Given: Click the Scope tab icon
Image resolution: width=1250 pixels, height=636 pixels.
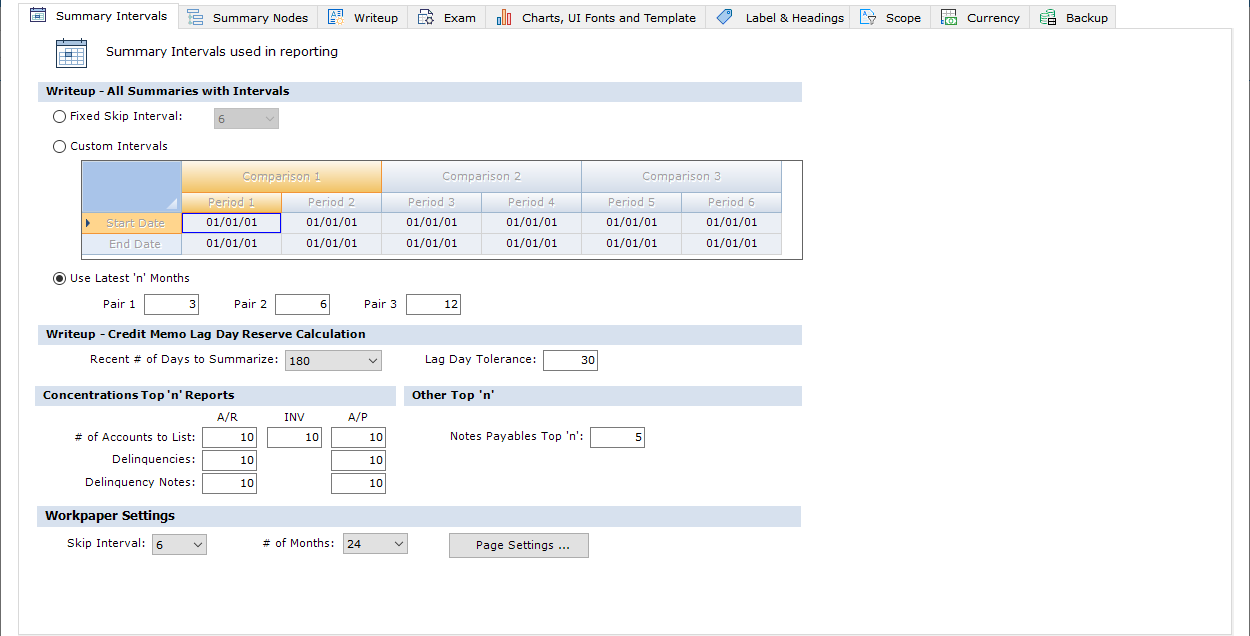Looking at the screenshot, I should point(868,18).
